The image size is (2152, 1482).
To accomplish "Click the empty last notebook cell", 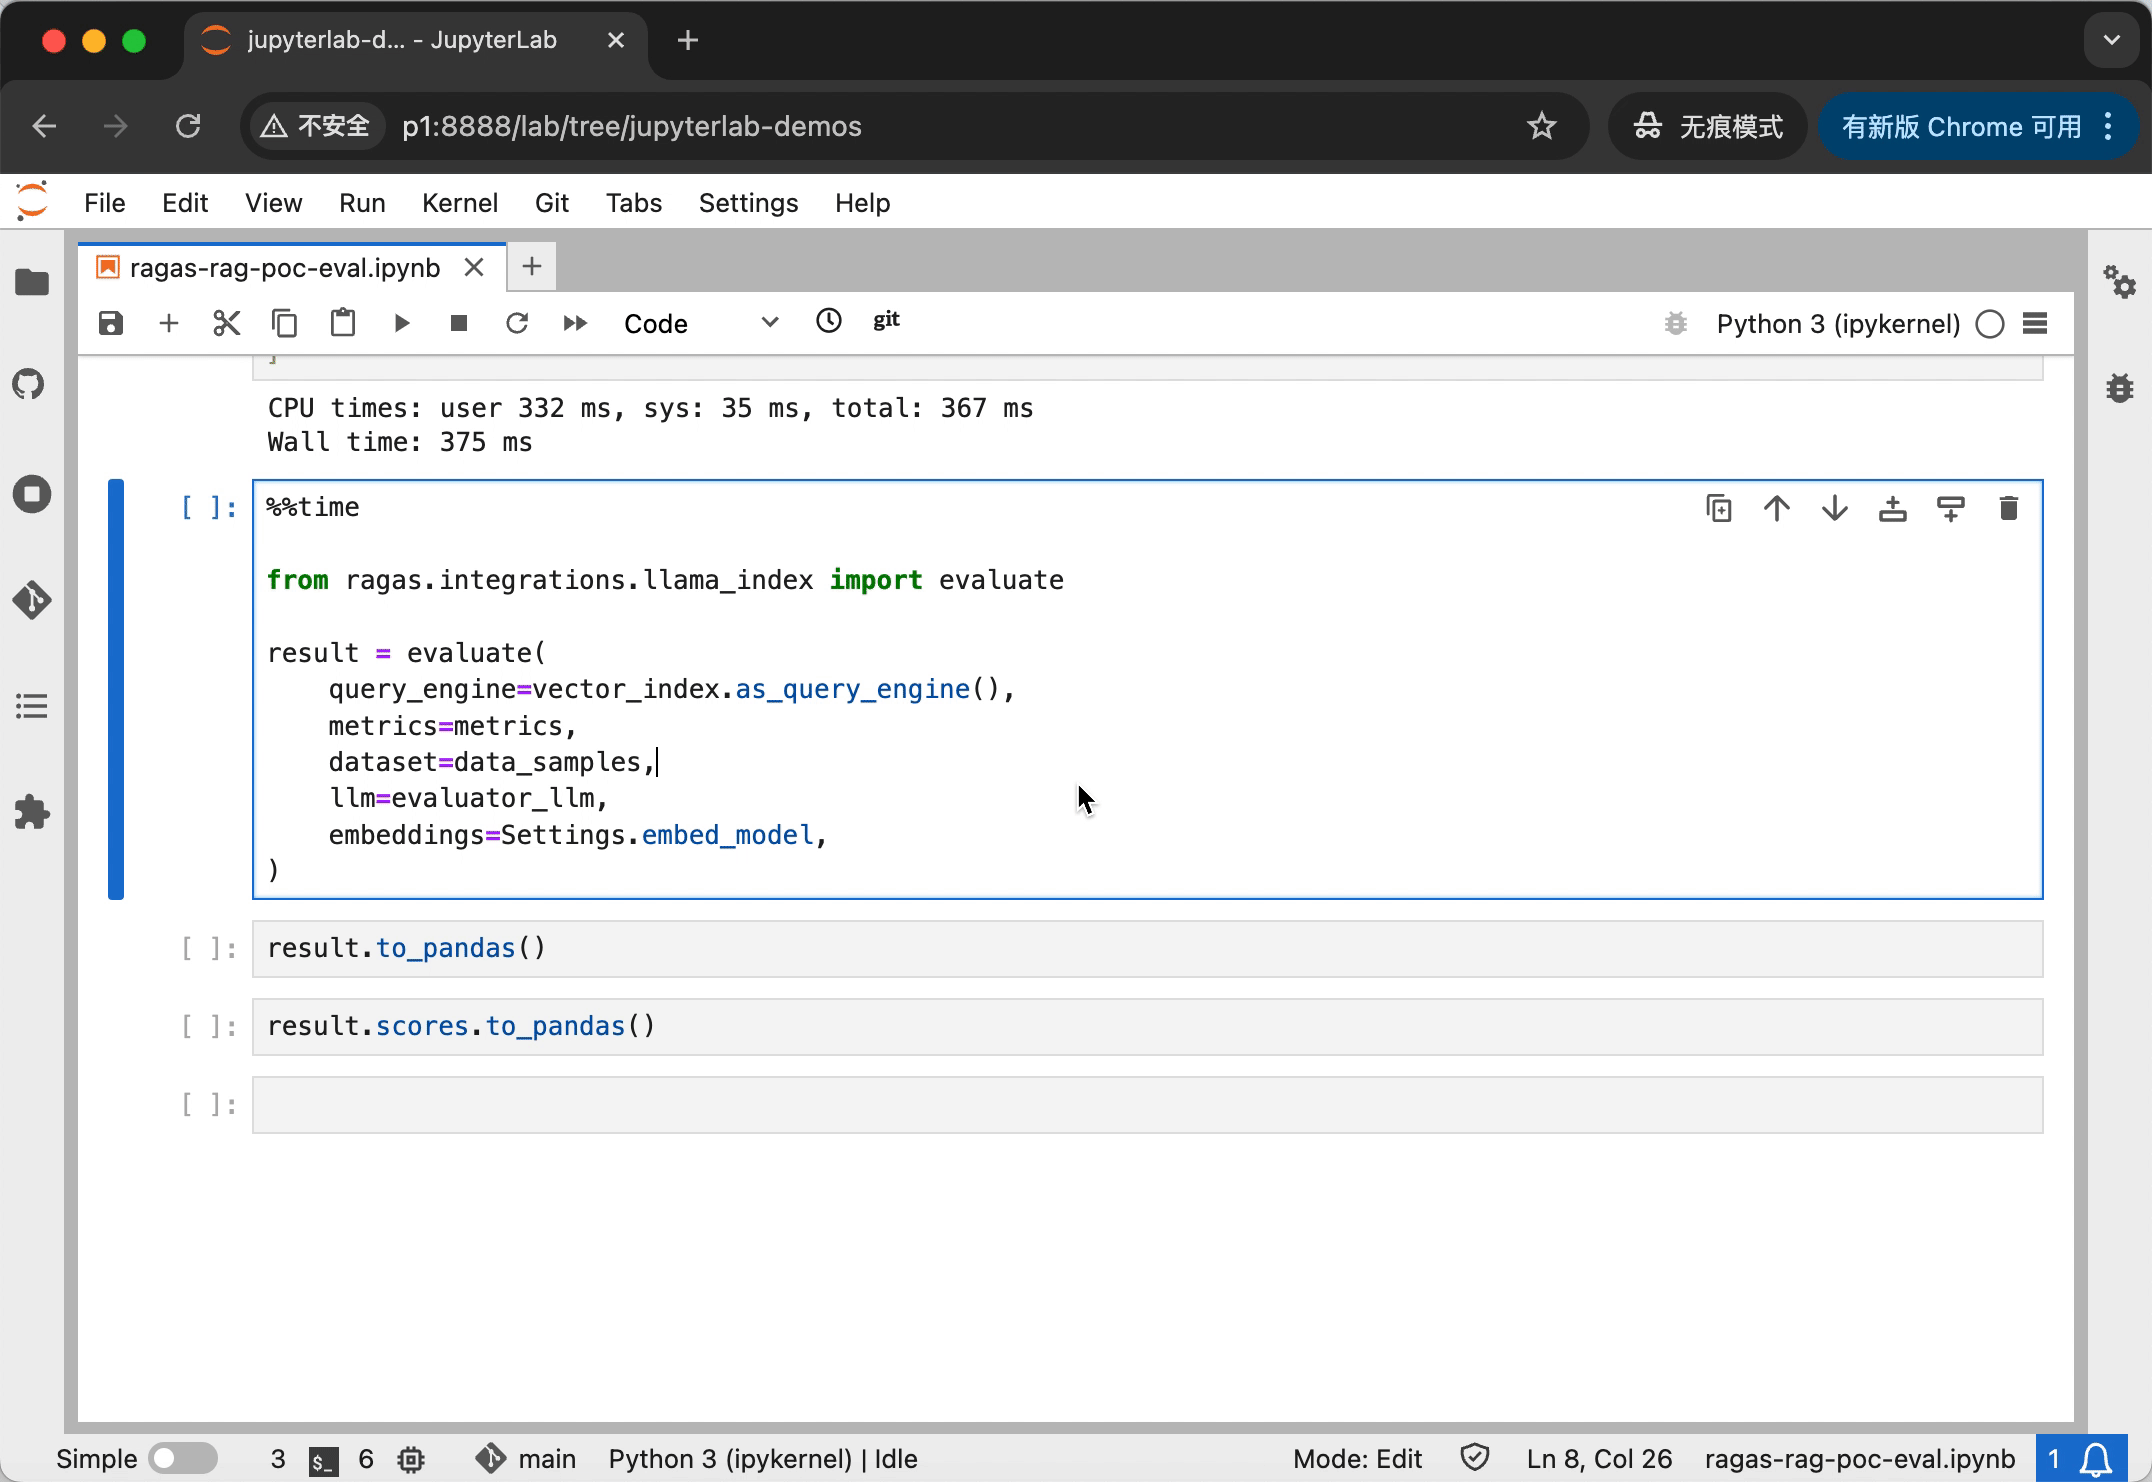I will pos(1146,1105).
